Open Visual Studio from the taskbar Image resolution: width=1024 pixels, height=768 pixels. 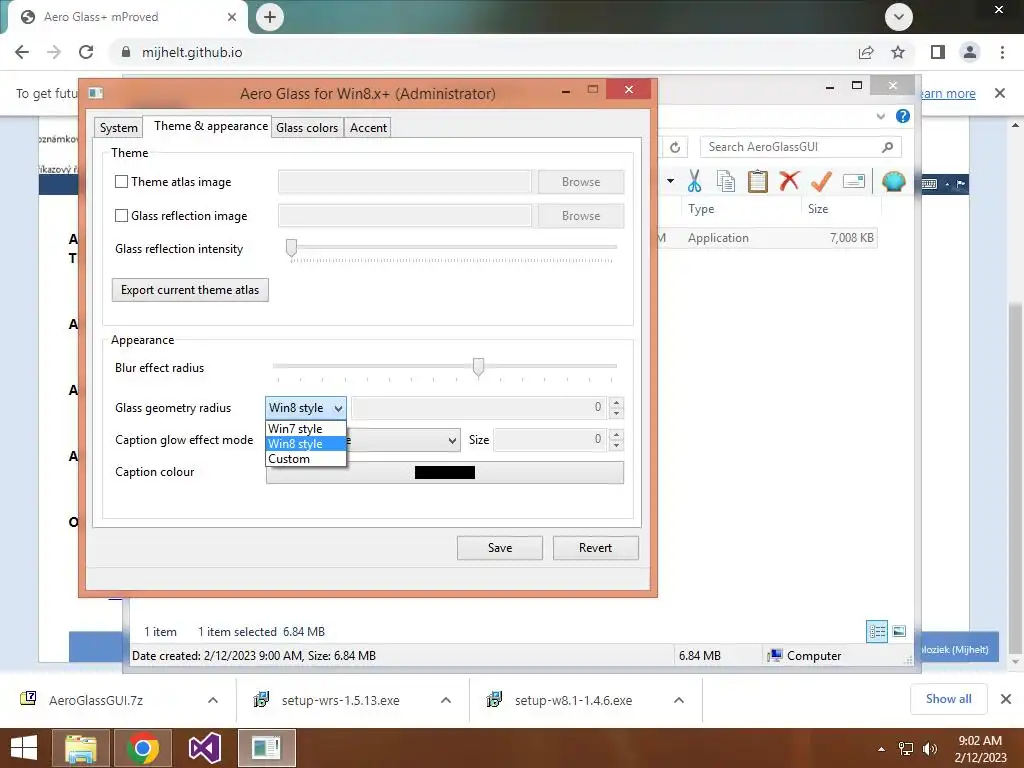click(x=204, y=748)
